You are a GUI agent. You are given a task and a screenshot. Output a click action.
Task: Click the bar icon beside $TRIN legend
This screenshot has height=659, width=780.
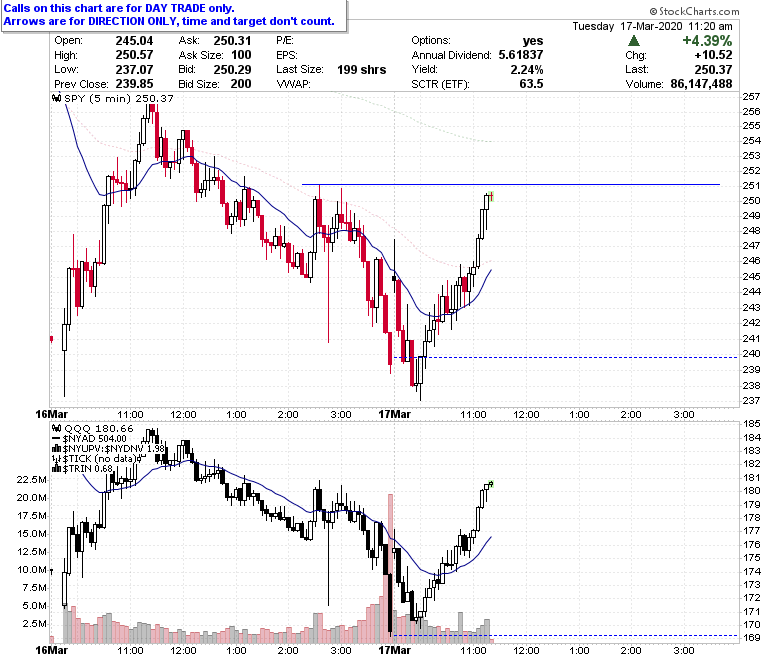point(57,469)
